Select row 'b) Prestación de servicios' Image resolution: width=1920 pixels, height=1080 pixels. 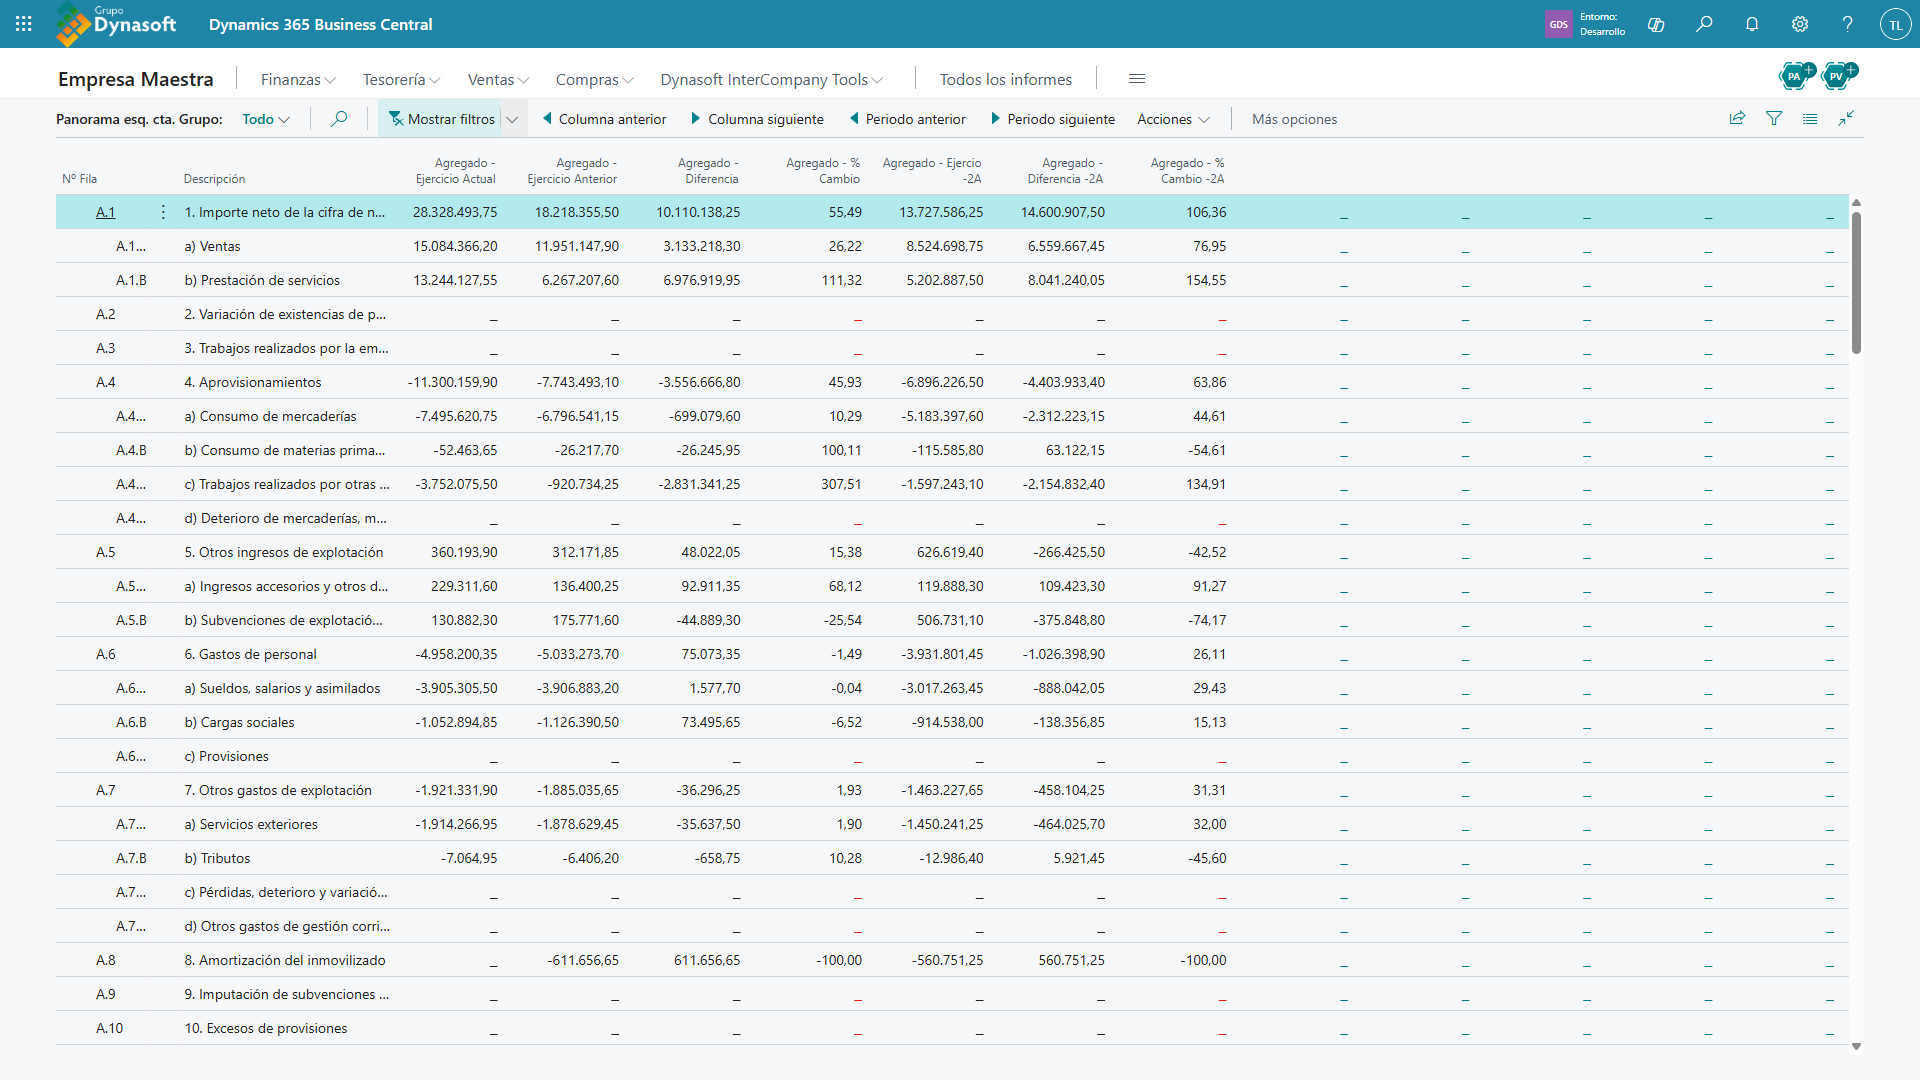pyautogui.click(x=952, y=280)
